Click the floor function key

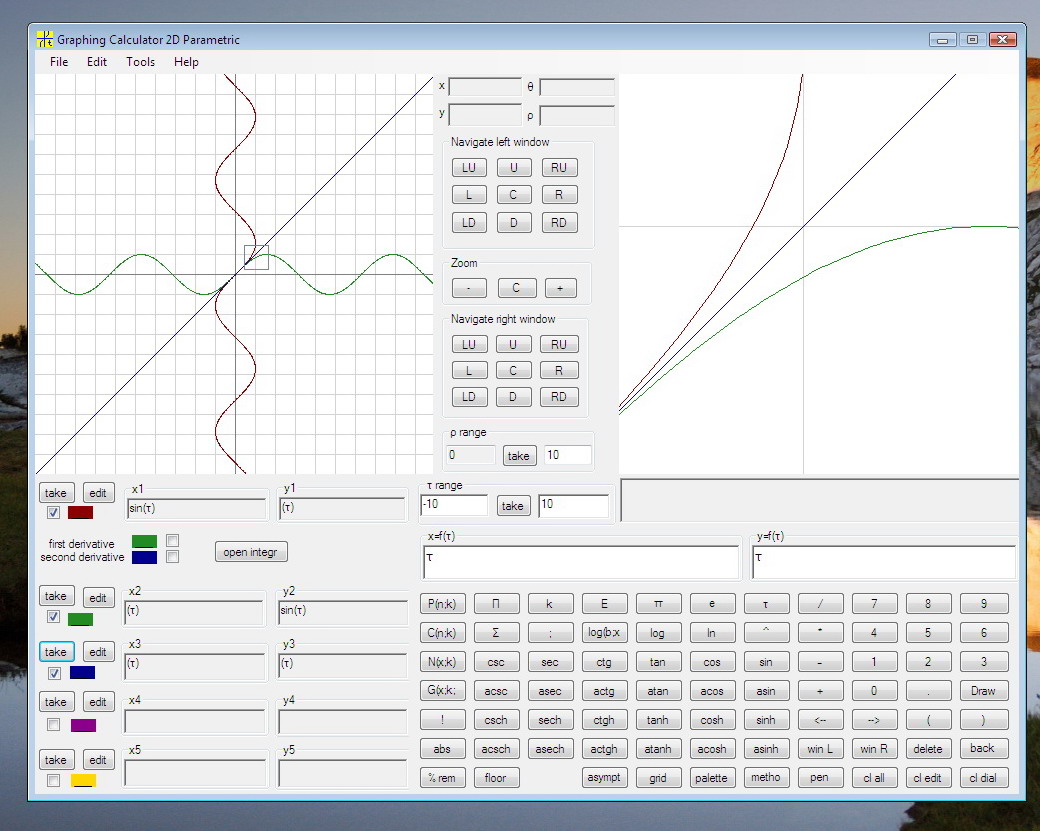pyautogui.click(x=496, y=778)
